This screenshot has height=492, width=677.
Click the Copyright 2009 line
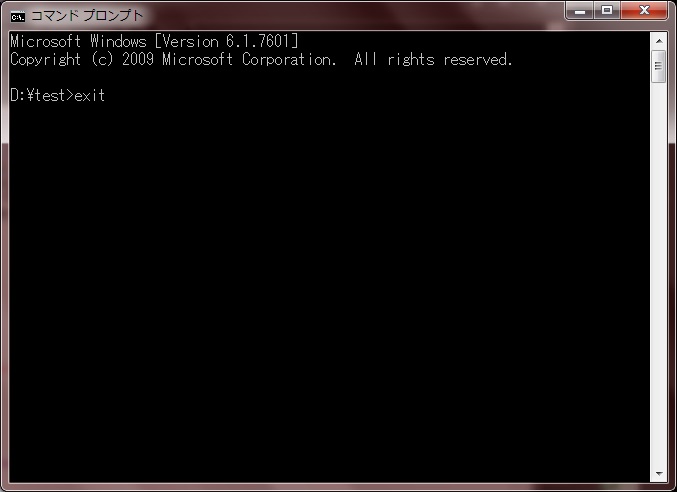click(x=261, y=60)
